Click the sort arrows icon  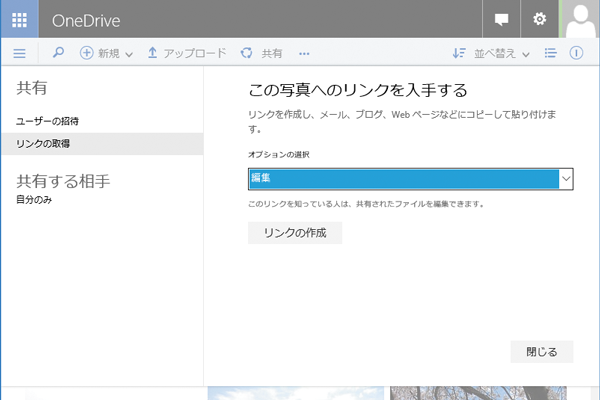(459, 53)
